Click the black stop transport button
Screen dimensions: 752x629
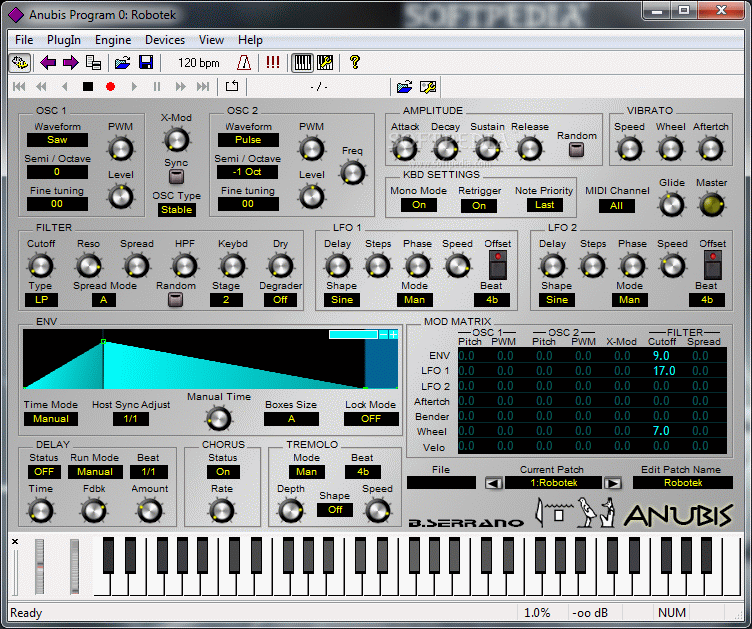pos(88,87)
